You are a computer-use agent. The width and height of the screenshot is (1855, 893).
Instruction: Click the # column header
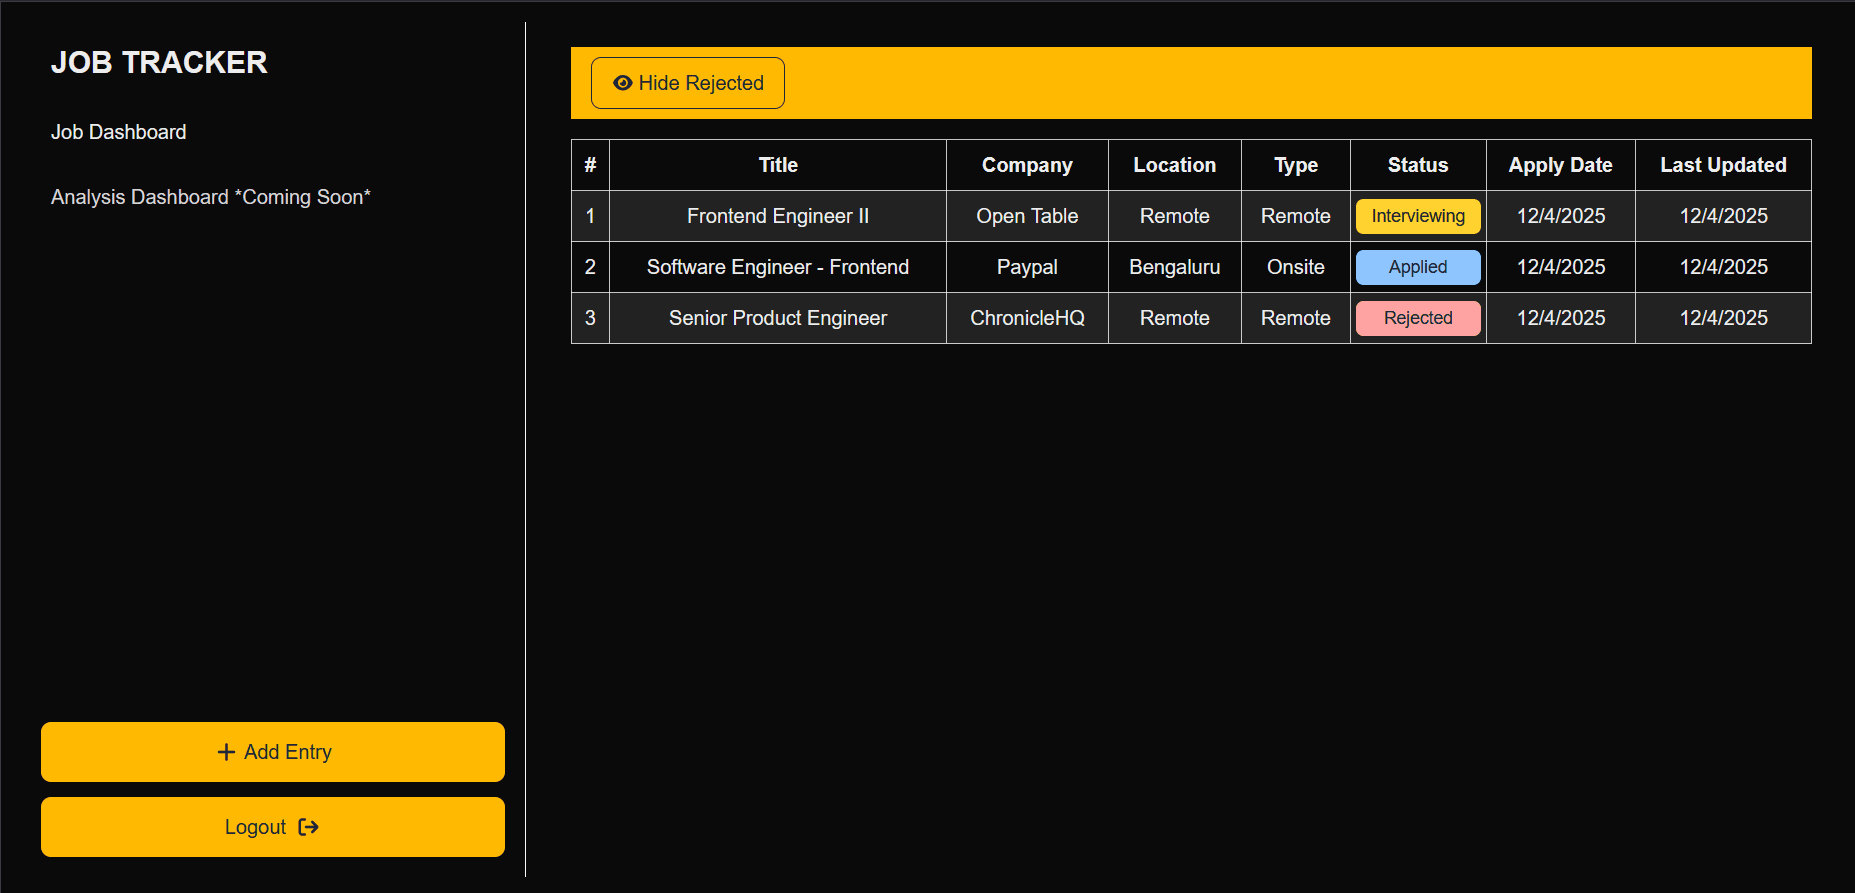coord(590,165)
